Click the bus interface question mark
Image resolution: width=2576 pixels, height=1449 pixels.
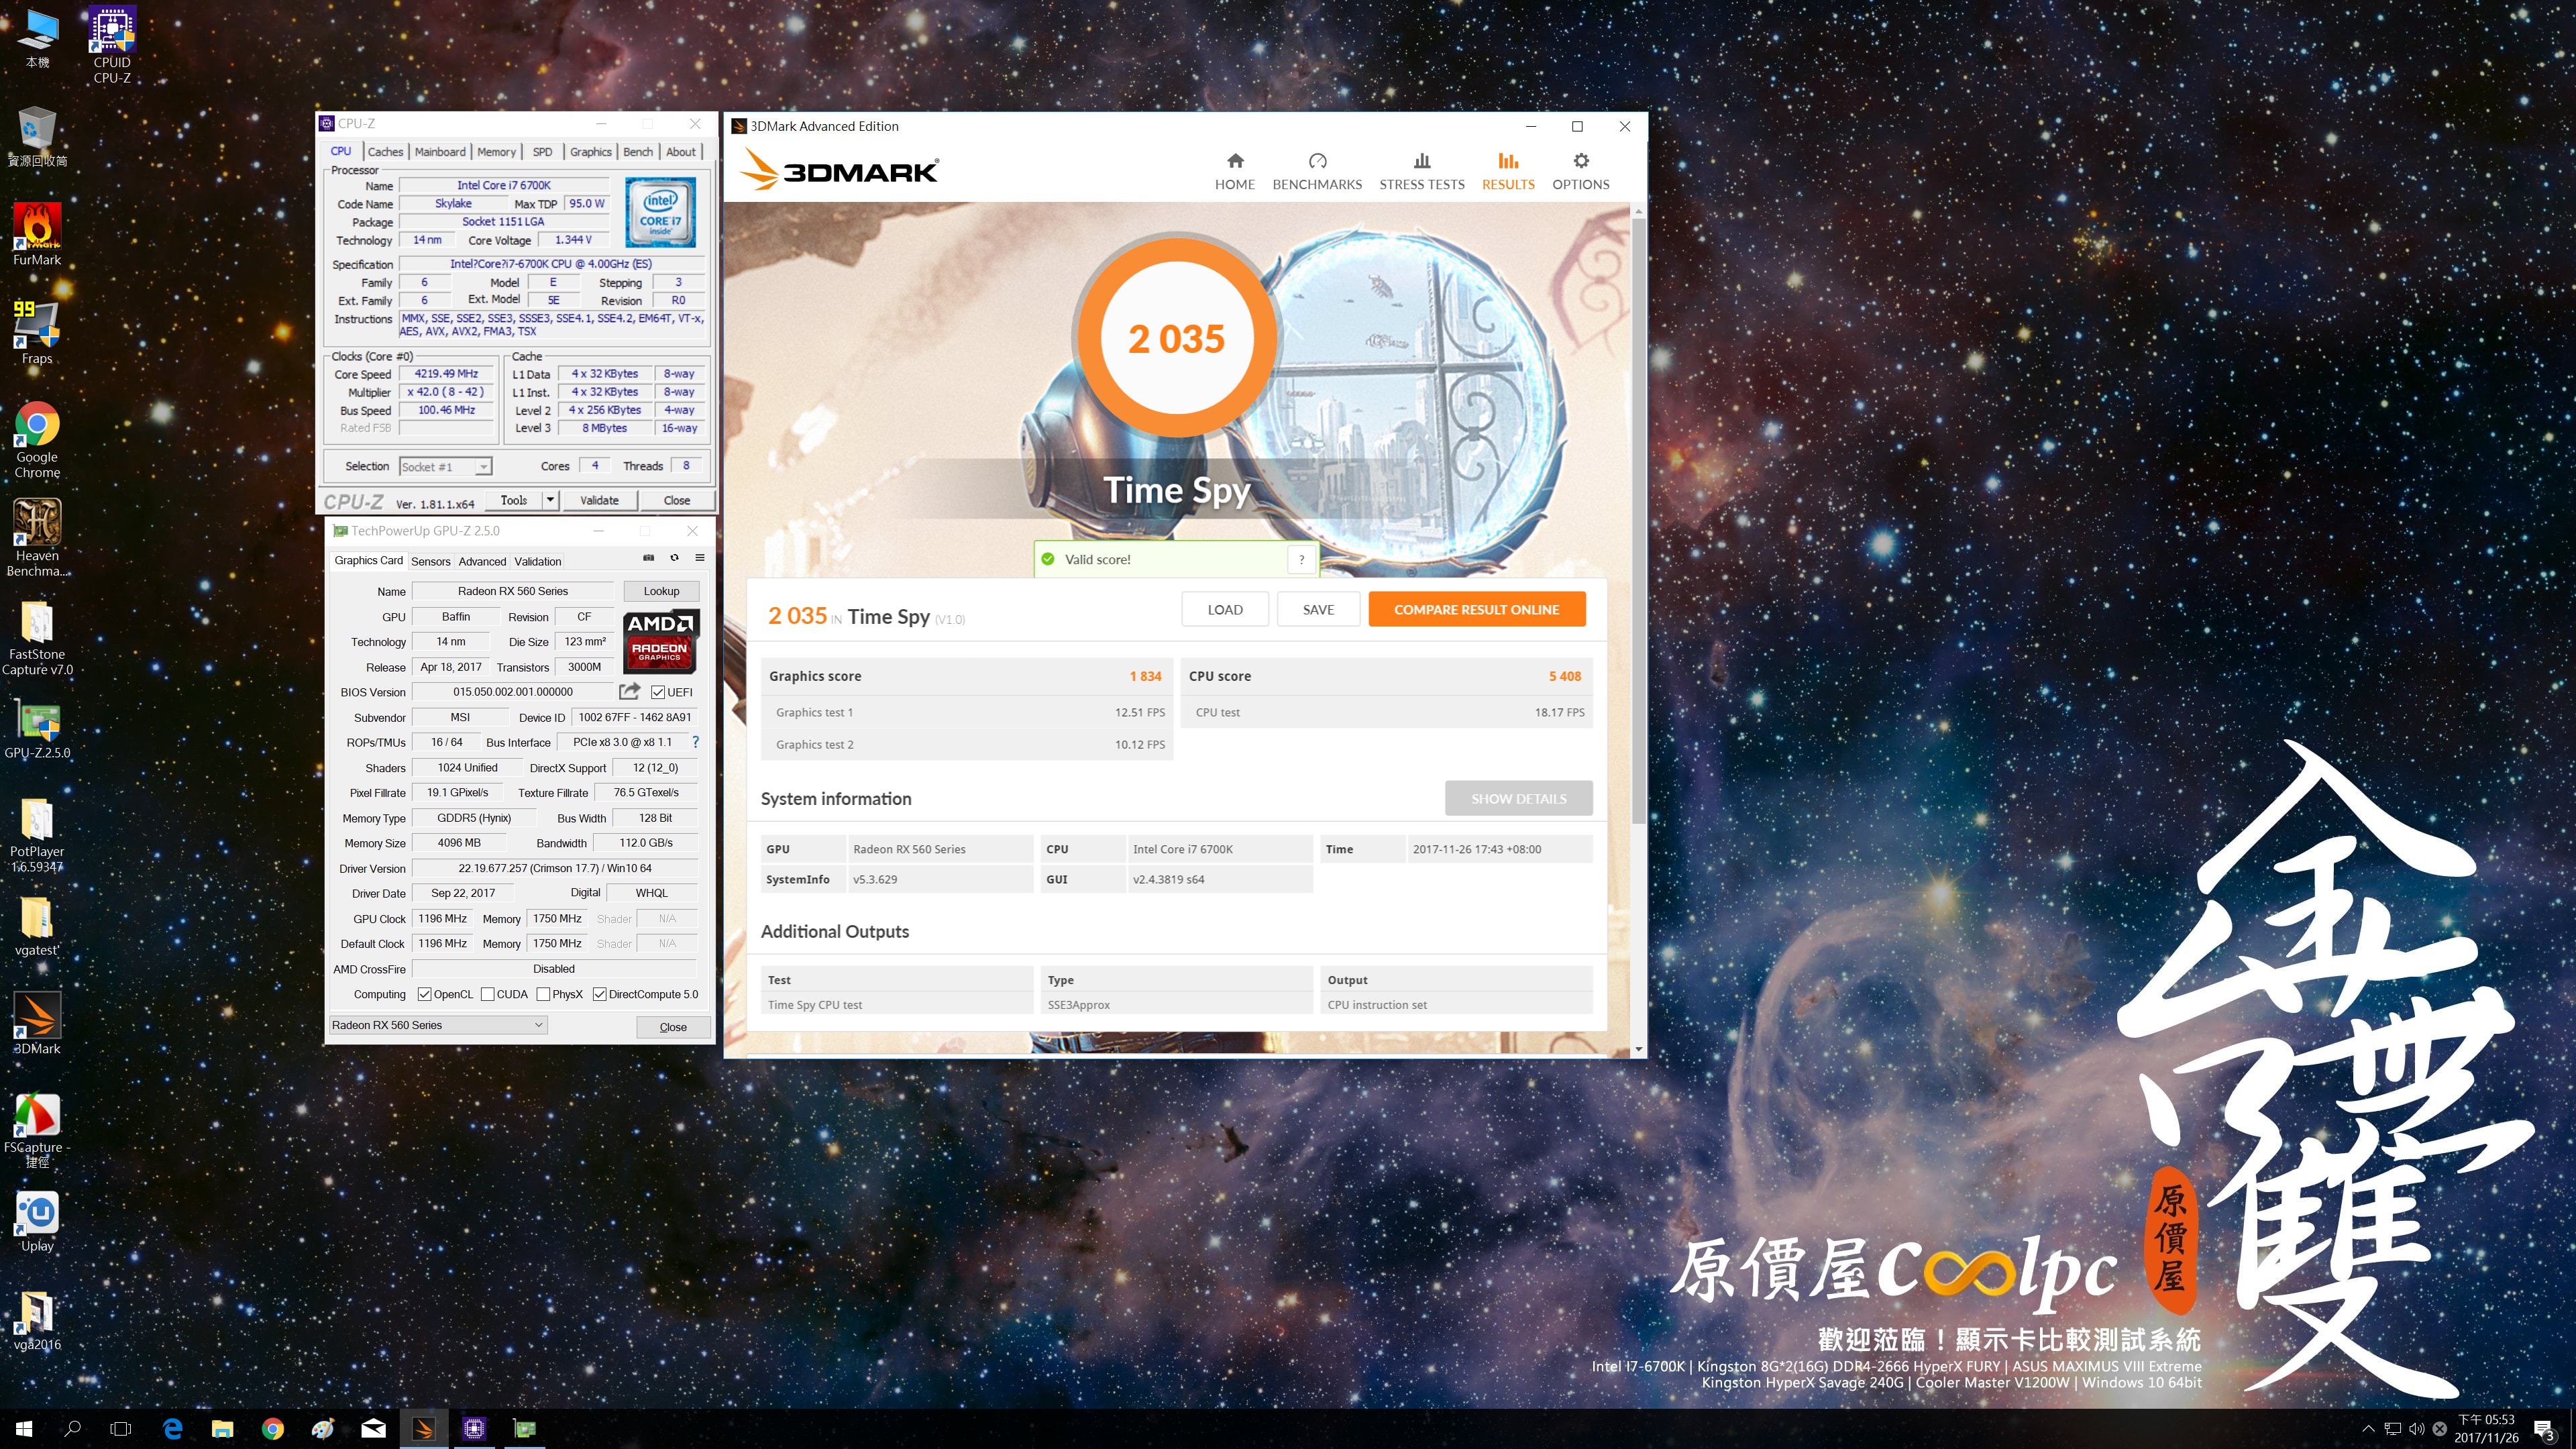pyautogui.click(x=695, y=742)
